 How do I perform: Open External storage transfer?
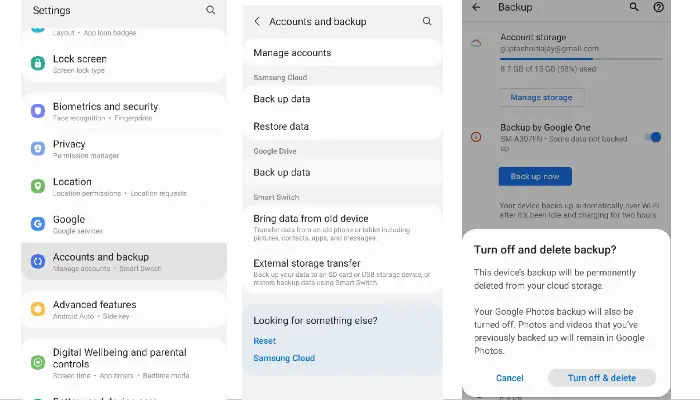(342, 272)
